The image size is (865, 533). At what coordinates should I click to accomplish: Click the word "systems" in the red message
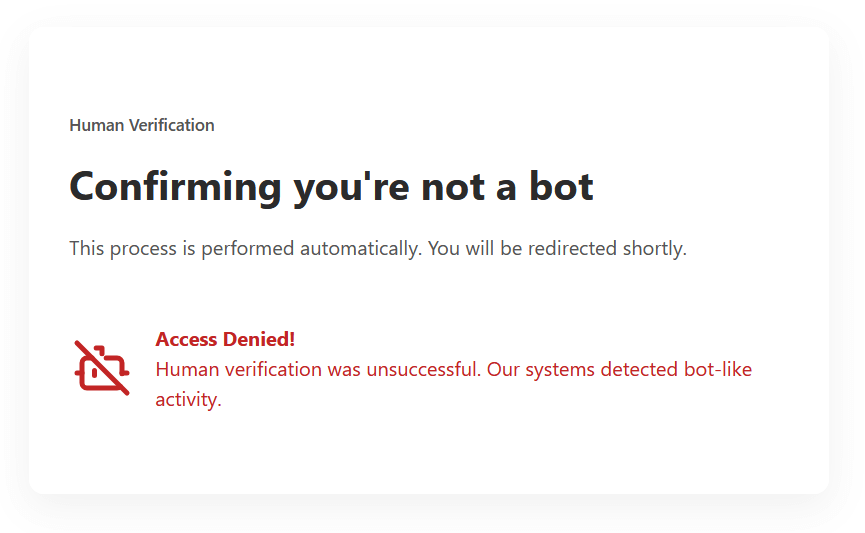(x=561, y=370)
